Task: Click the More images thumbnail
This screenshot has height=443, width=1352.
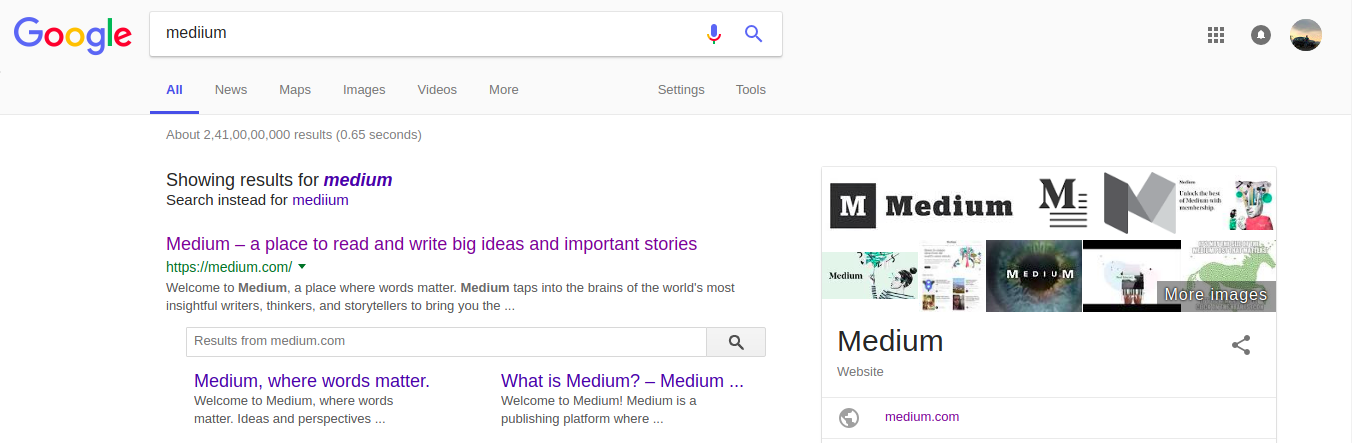Action: click(x=1216, y=294)
